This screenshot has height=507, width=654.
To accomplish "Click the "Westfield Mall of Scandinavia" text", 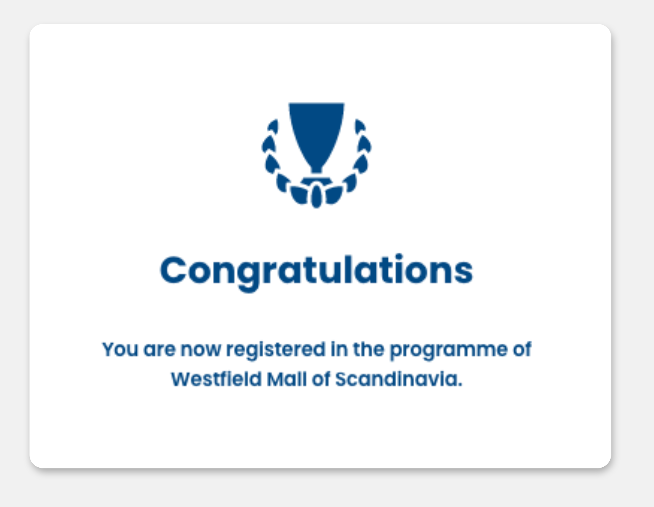I will pyautogui.click(x=316, y=380).
